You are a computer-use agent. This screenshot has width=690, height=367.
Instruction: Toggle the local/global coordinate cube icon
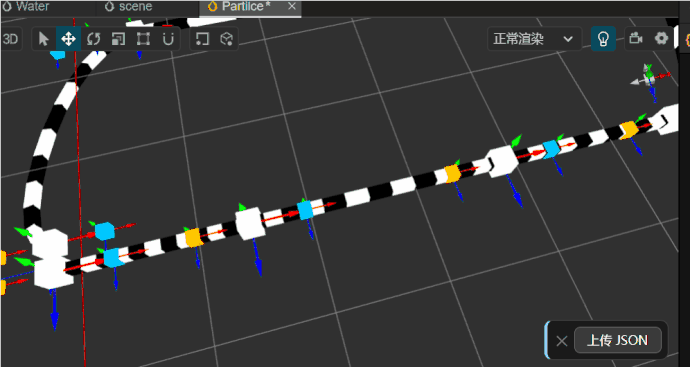click(x=226, y=39)
